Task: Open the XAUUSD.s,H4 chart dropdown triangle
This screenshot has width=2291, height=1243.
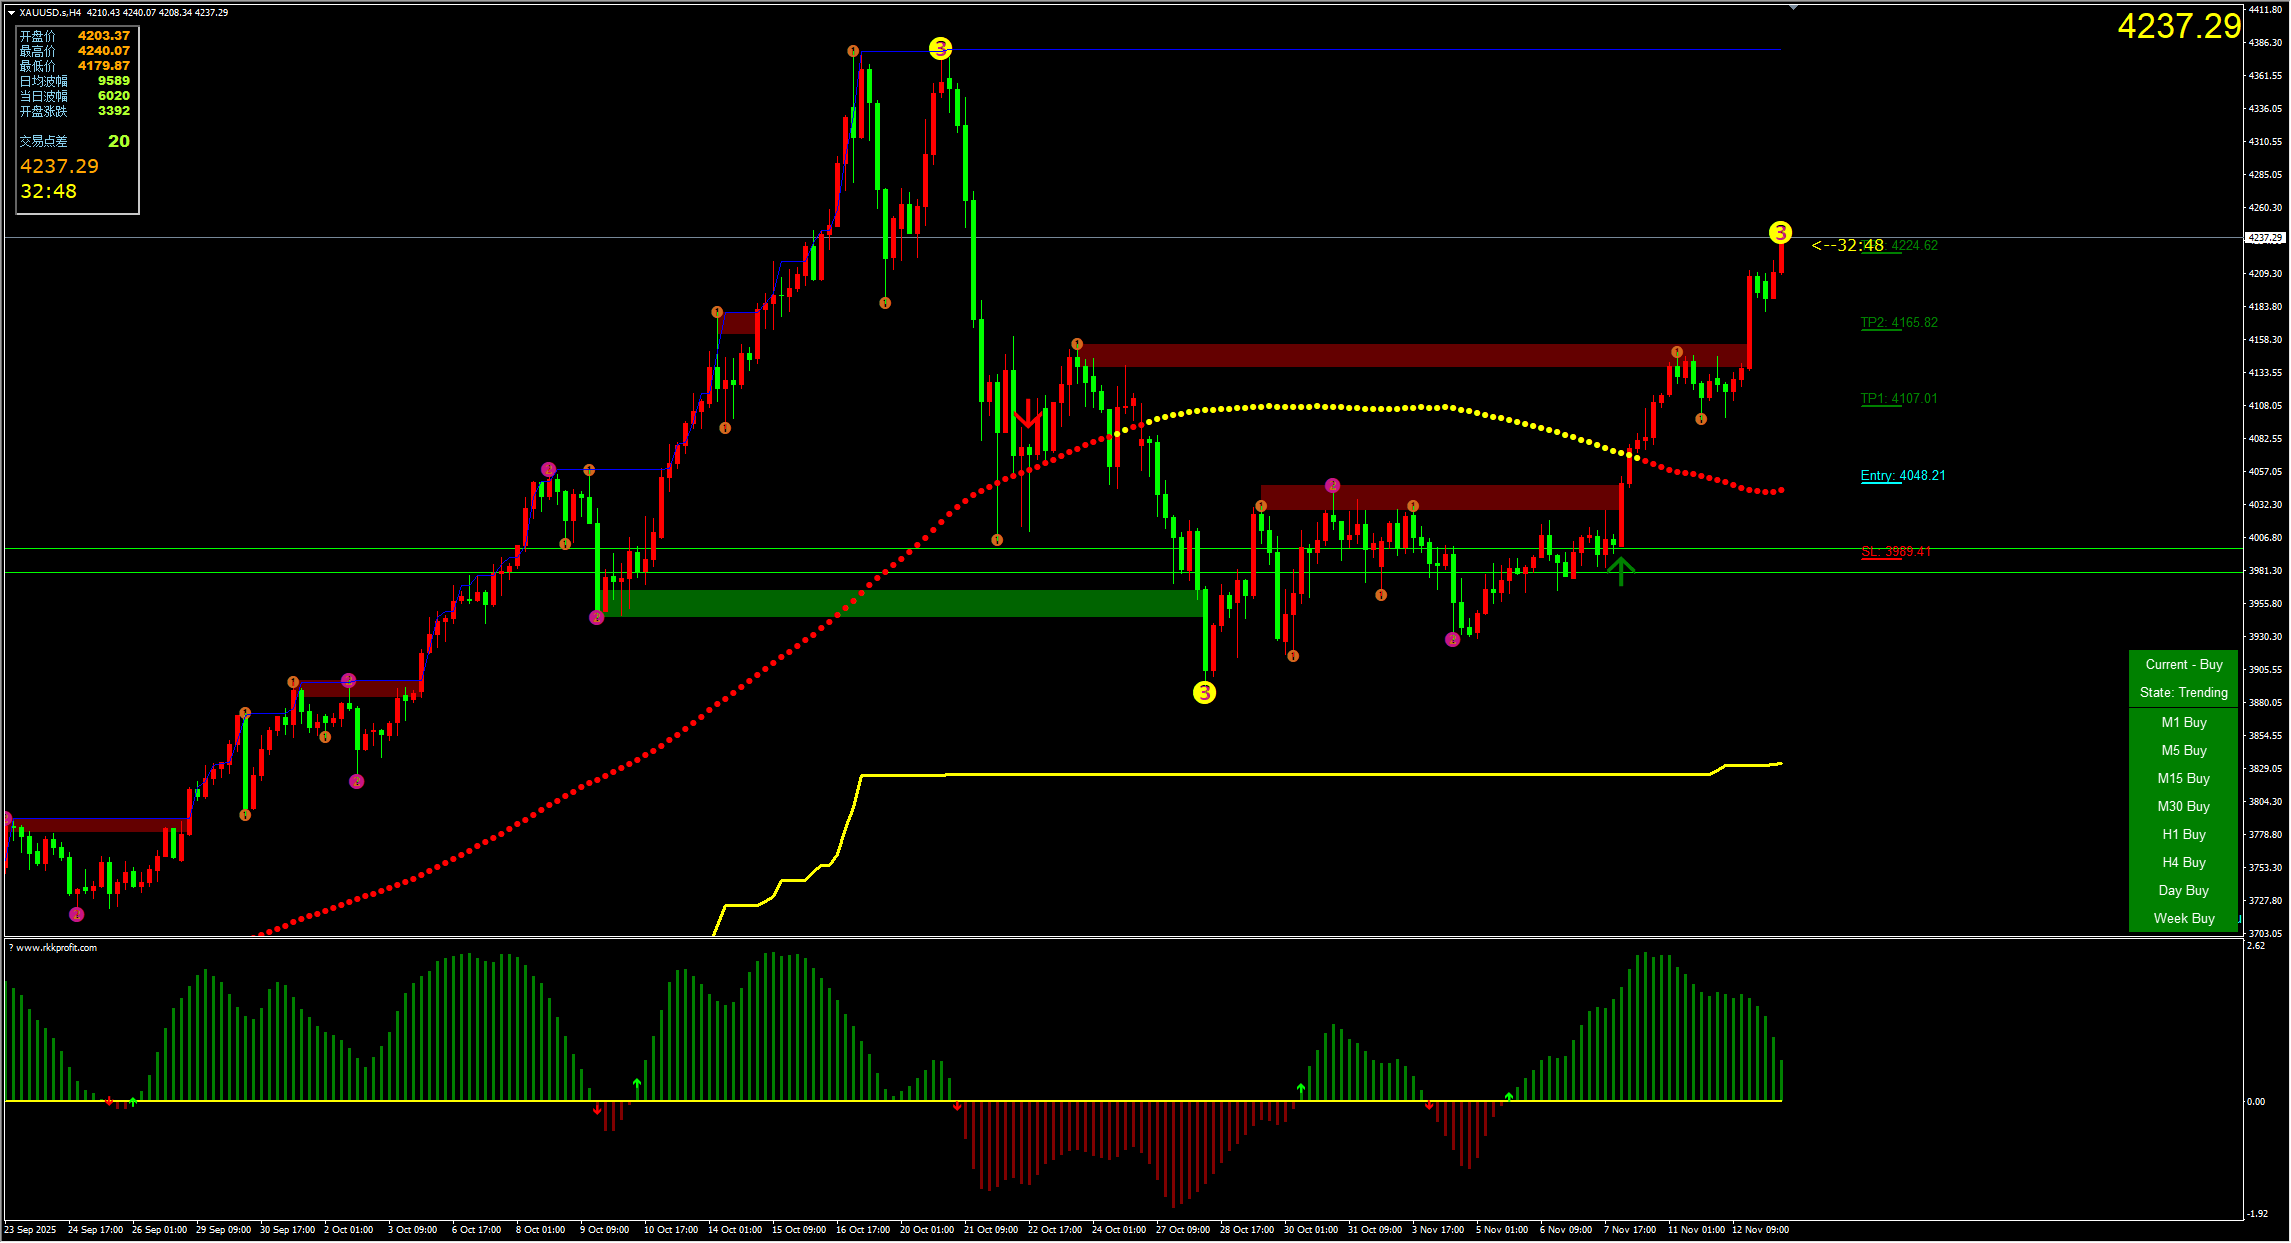Action: pyautogui.click(x=11, y=13)
